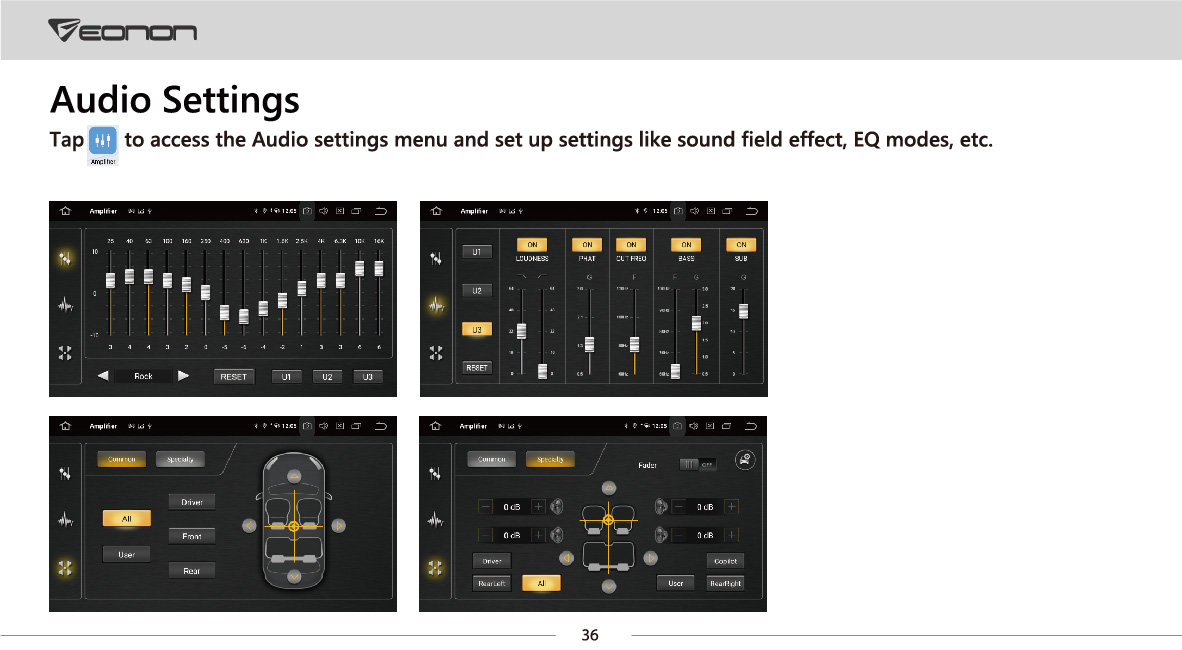Tap right arrow beside car on Common screen
Screen dimensions: 1182x650
point(338,526)
